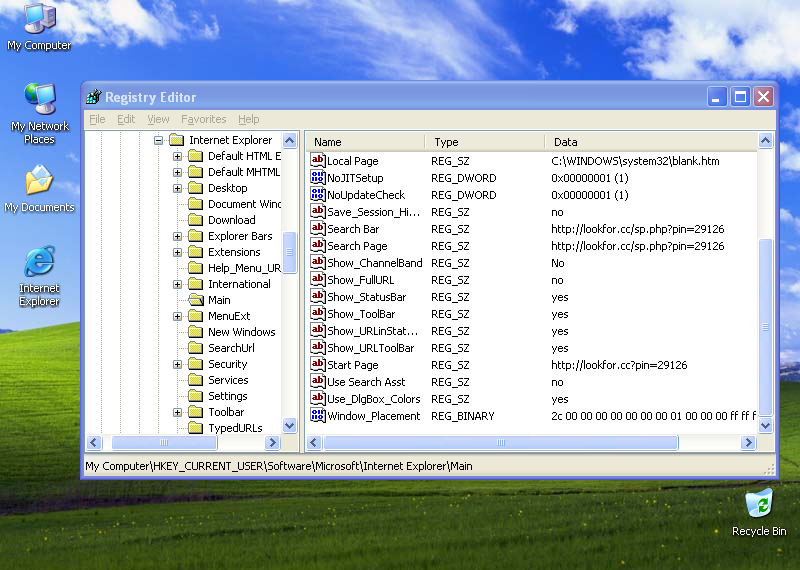
Task: Click the Search Bar string value icon
Action: coord(317,229)
